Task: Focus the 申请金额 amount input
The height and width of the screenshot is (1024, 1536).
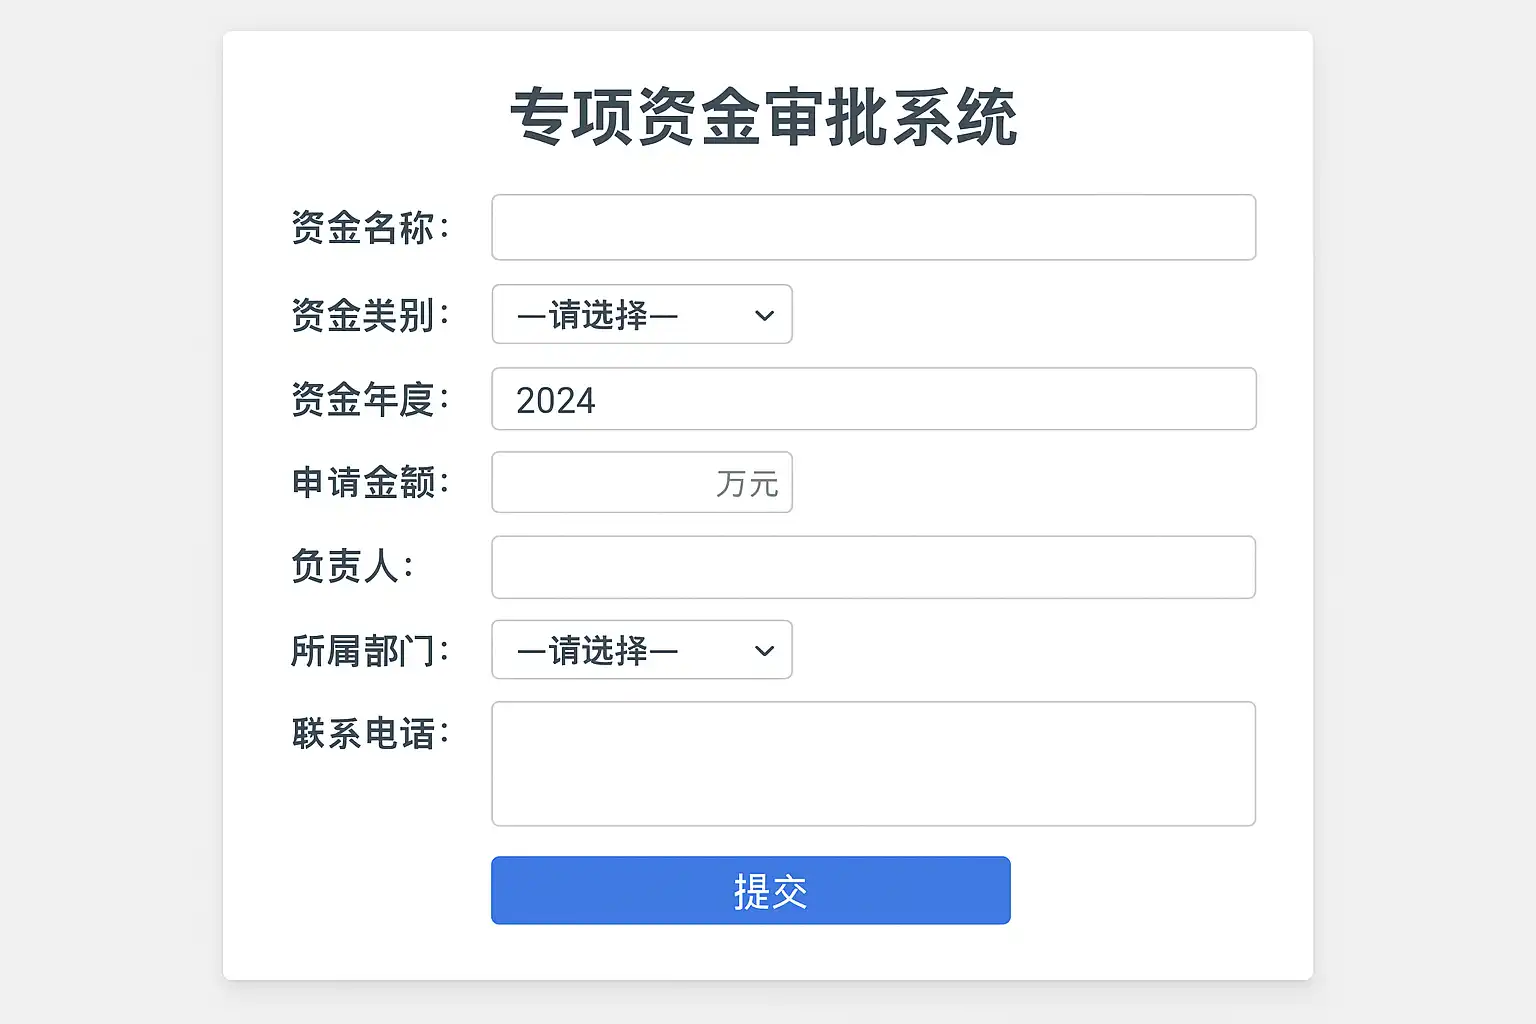Action: pyautogui.click(x=600, y=483)
